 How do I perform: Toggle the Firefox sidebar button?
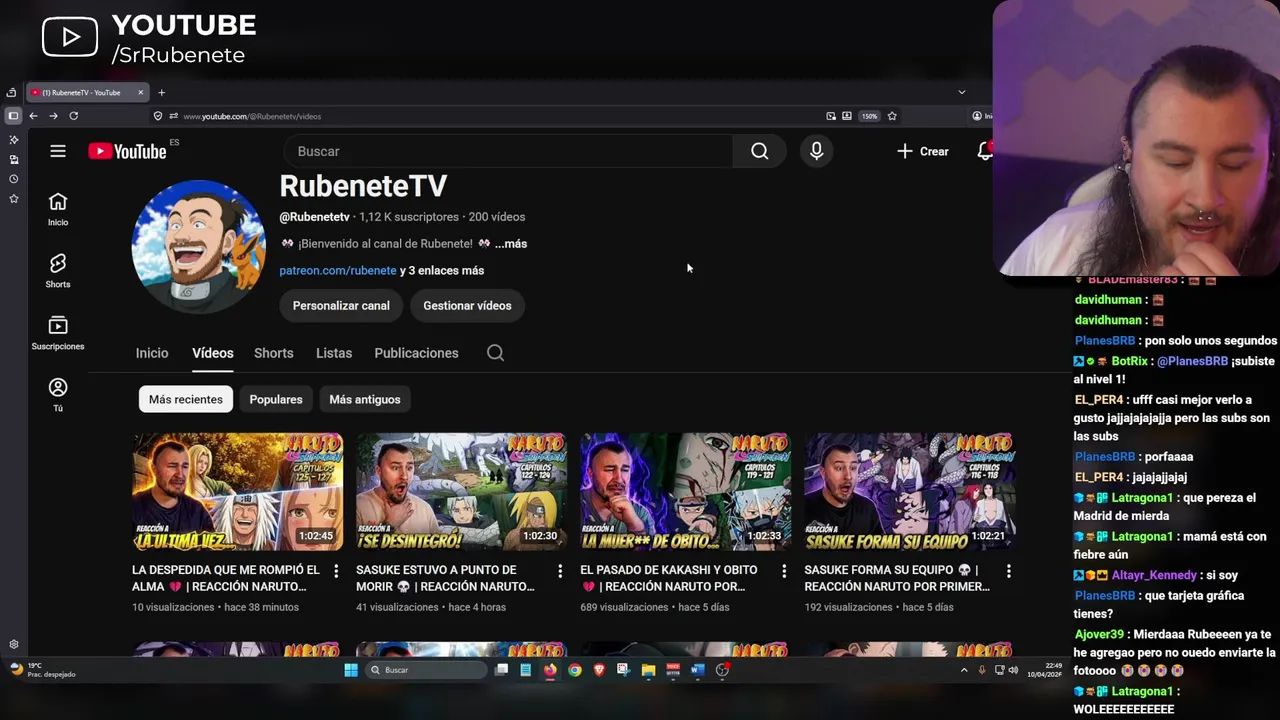click(x=13, y=116)
